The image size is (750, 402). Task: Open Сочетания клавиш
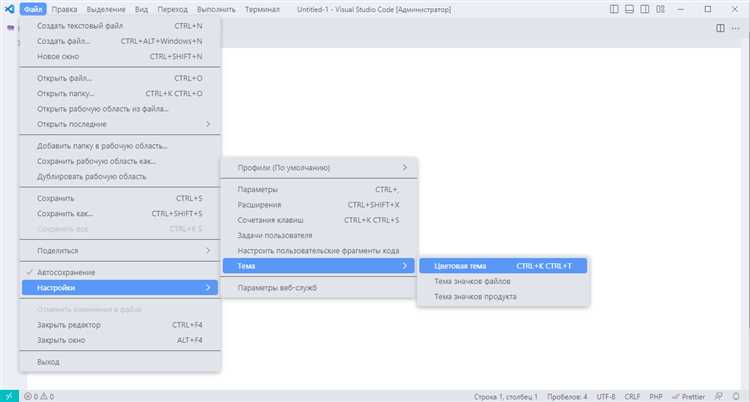pyautogui.click(x=319, y=220)
